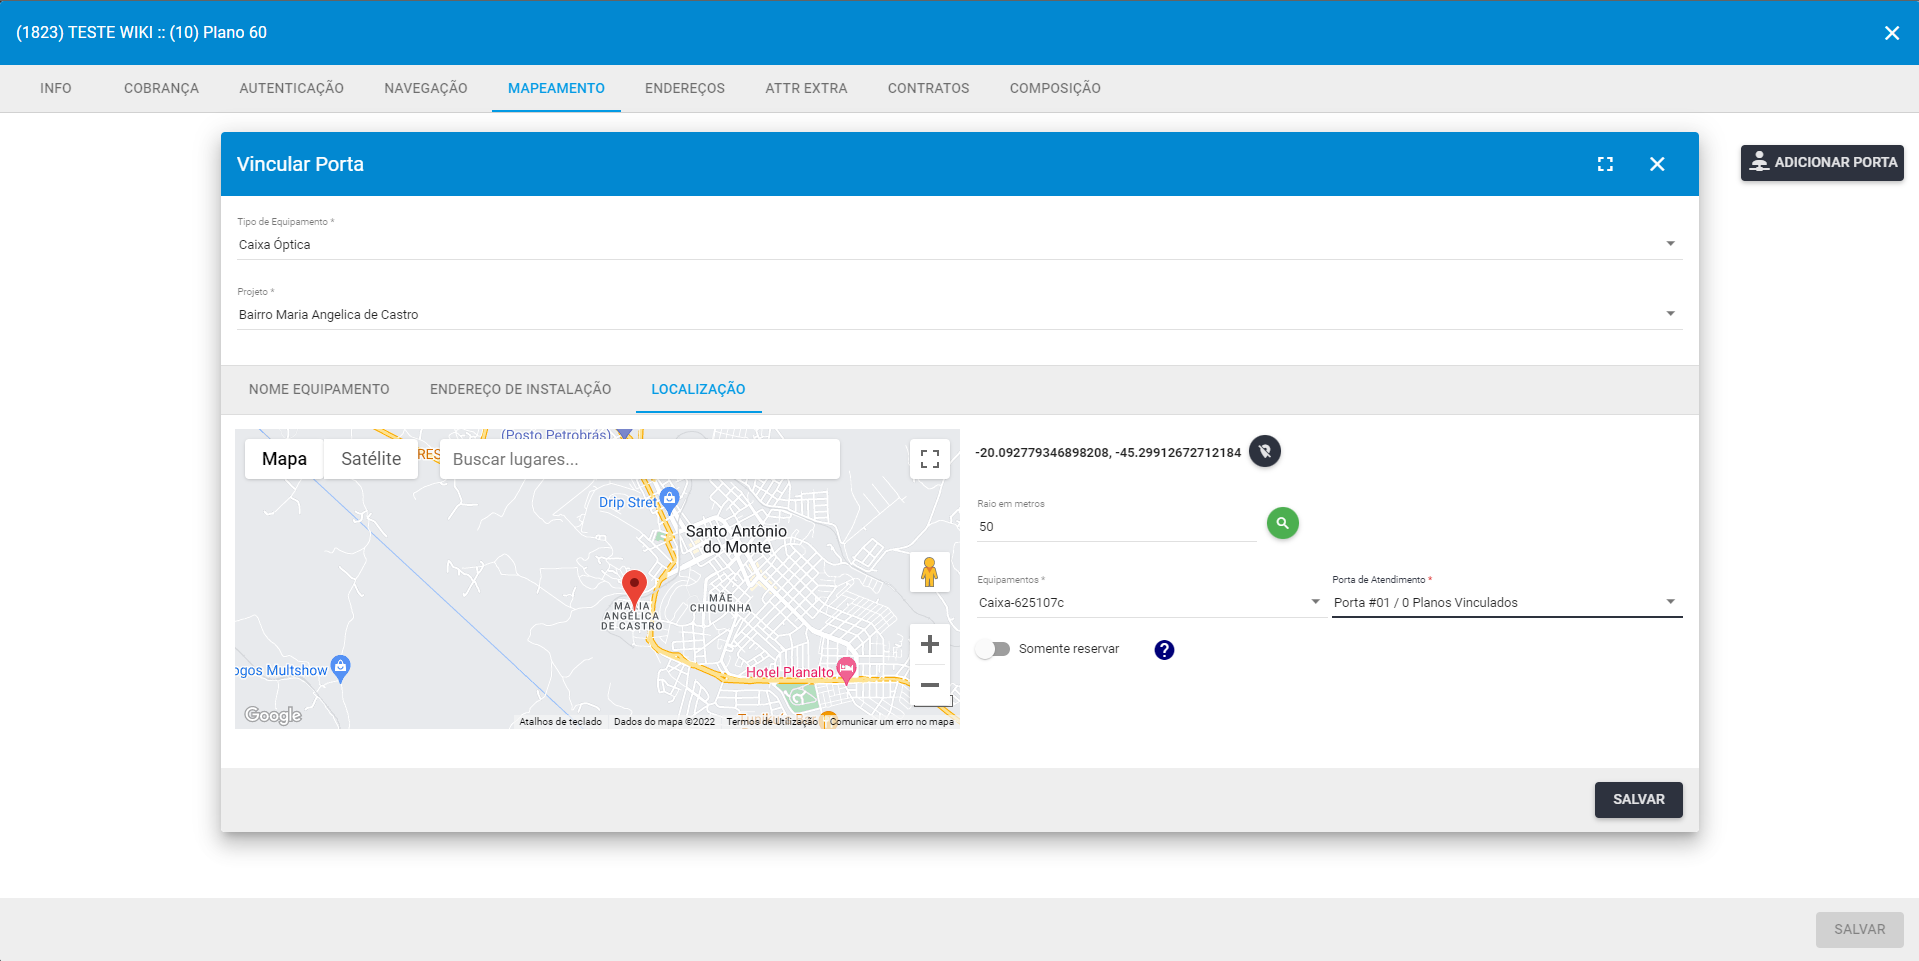The image size is (1919, 961).
Task: Click the Google logo on the map
Action: pos(273,715)
